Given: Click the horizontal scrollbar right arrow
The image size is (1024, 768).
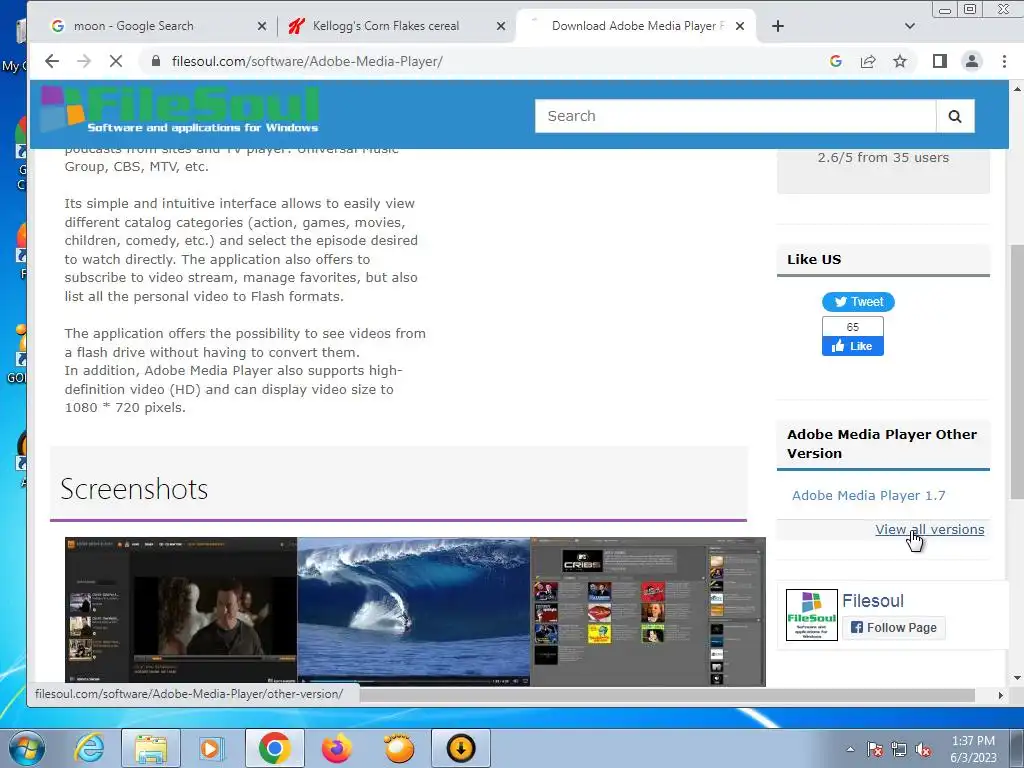Looking at the screenshot, I should (x=1000, y=696).
